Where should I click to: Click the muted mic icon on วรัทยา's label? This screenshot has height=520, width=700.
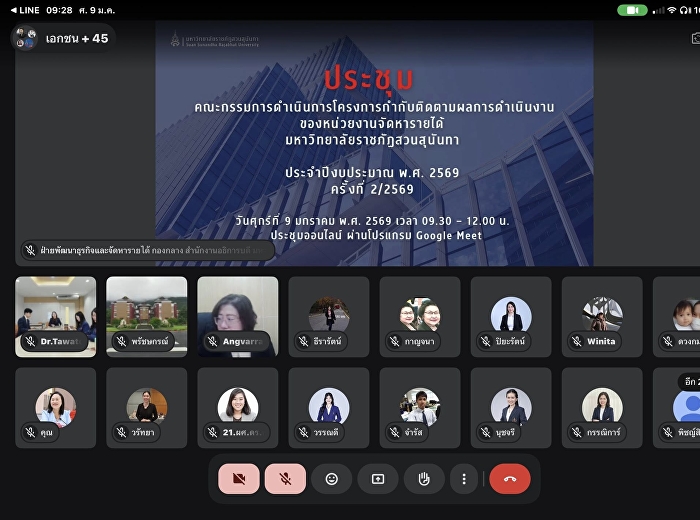tap(121, 432)
